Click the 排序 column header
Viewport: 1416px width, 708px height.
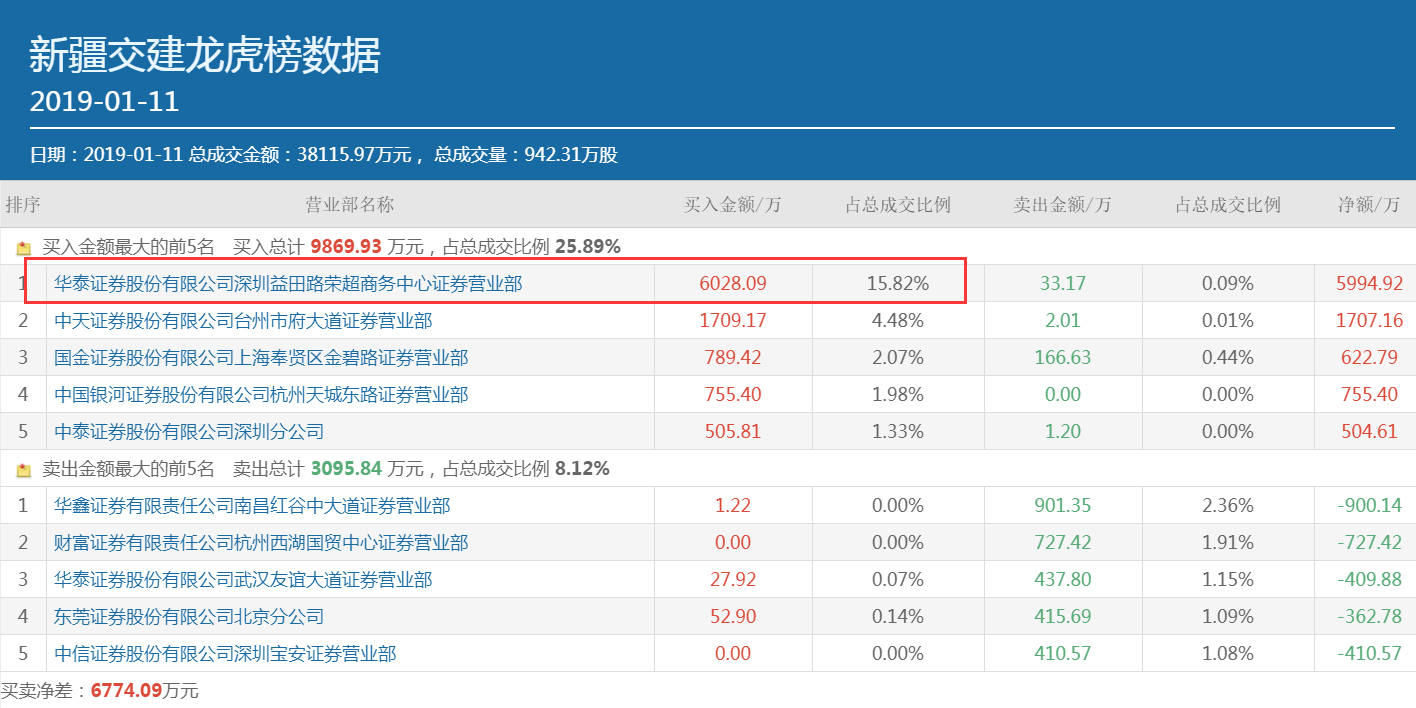tap(23, 205)
